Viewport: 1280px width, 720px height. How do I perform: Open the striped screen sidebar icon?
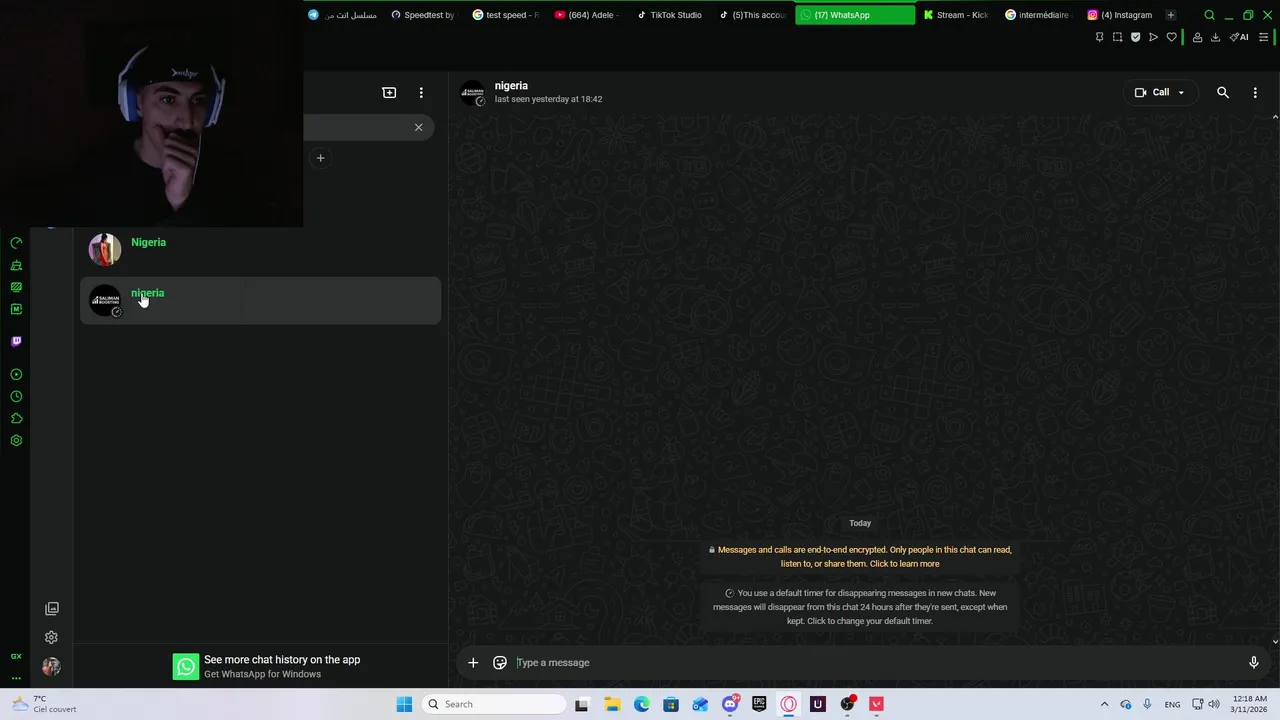(16, 287)
